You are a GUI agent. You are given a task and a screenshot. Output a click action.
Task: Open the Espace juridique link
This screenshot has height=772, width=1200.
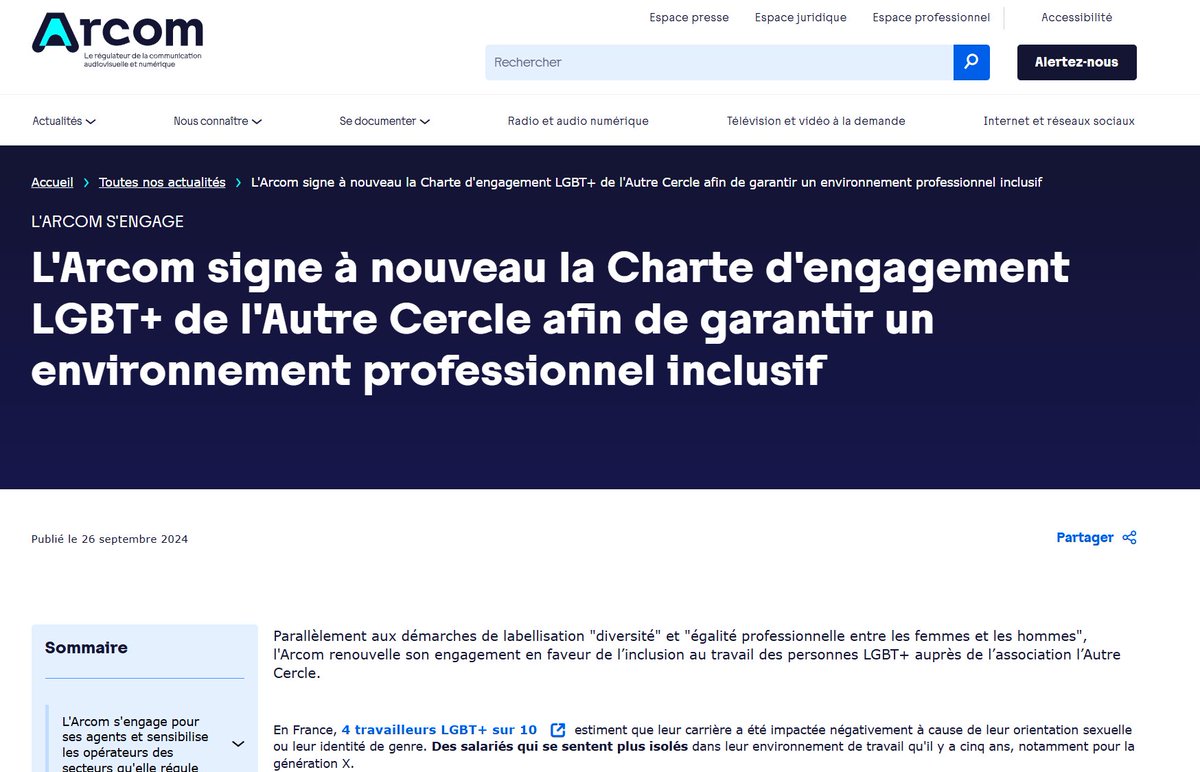point(800,17)
